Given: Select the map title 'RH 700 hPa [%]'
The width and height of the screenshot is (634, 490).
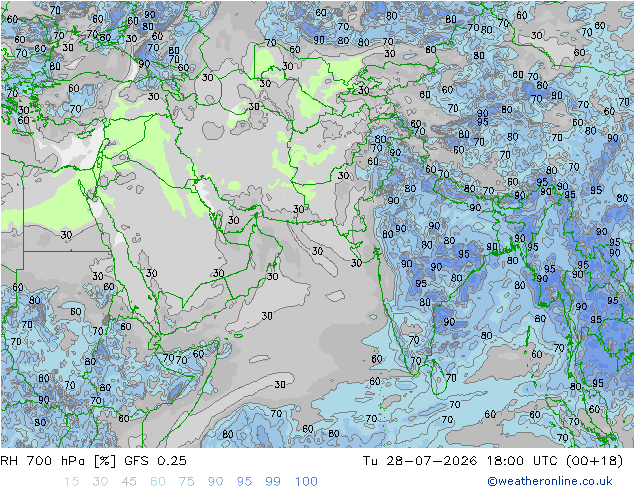Looking at the screenshot, I should [x=58, y=461].
